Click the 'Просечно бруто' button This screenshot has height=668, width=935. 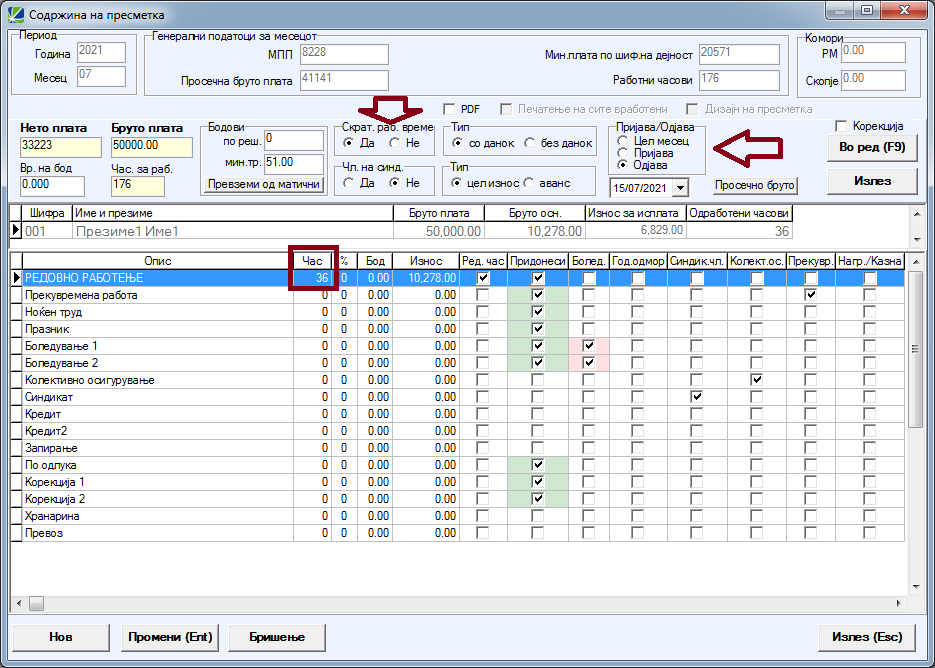[x=755, y=185]
